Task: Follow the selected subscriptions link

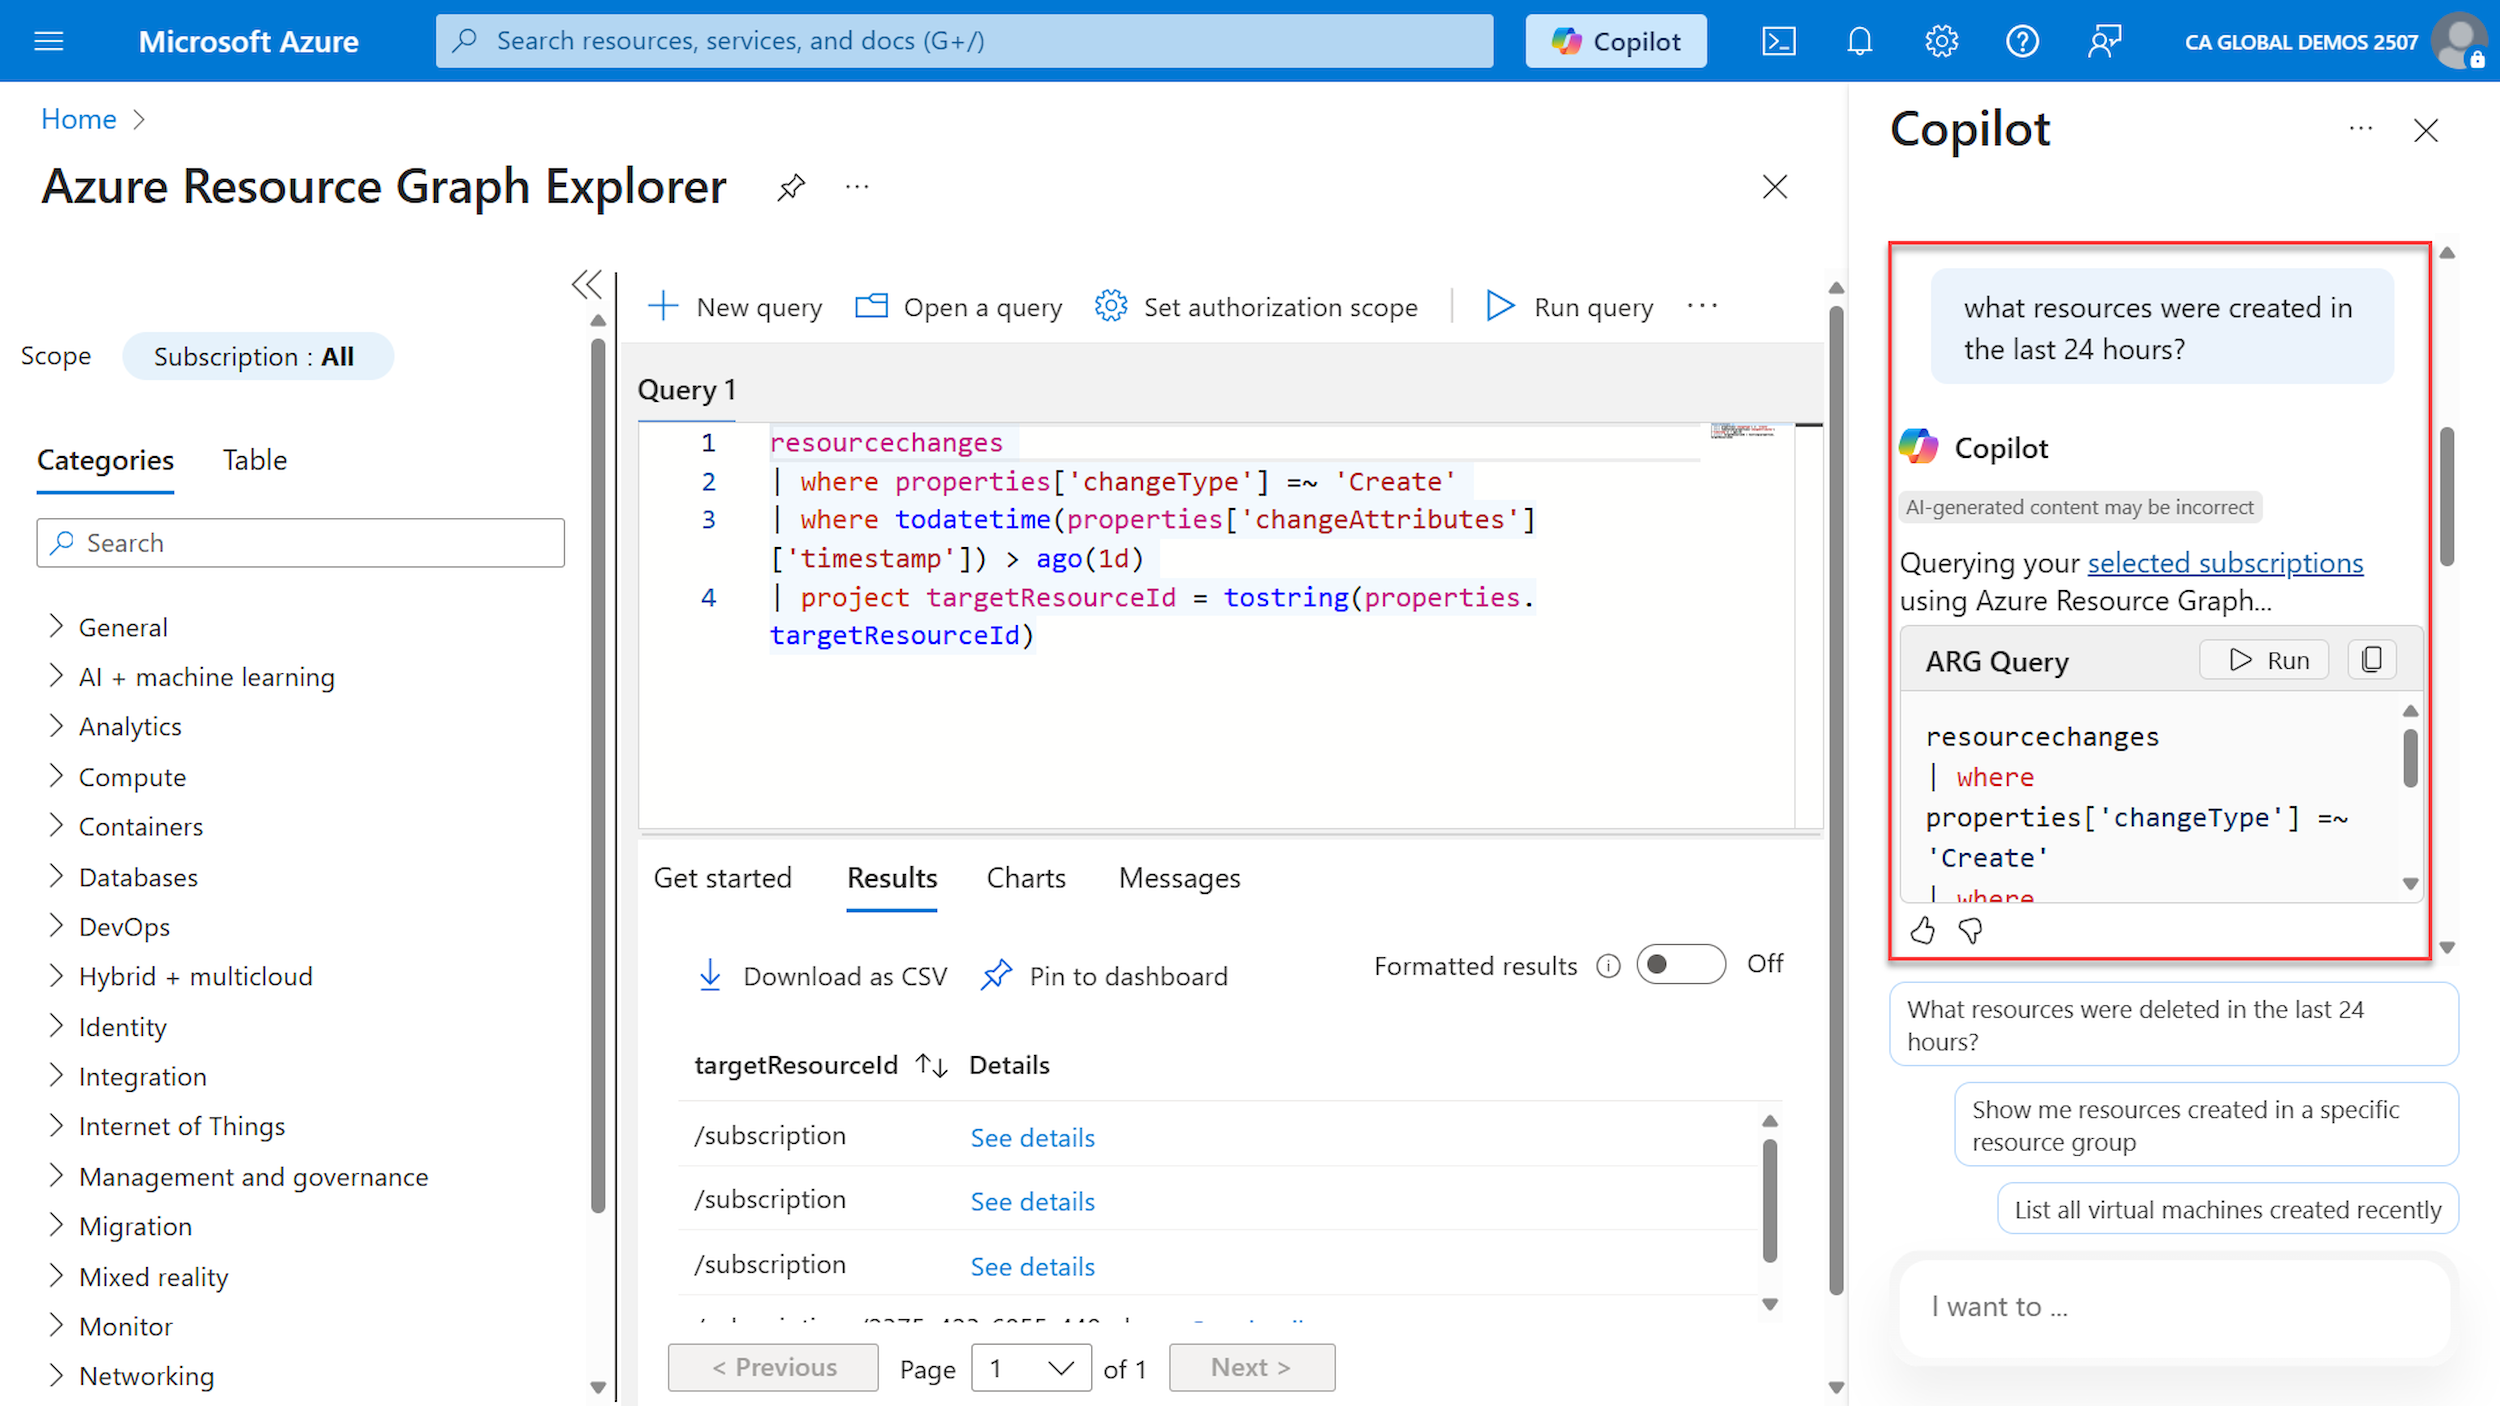Action: (x=2225, y=563)
